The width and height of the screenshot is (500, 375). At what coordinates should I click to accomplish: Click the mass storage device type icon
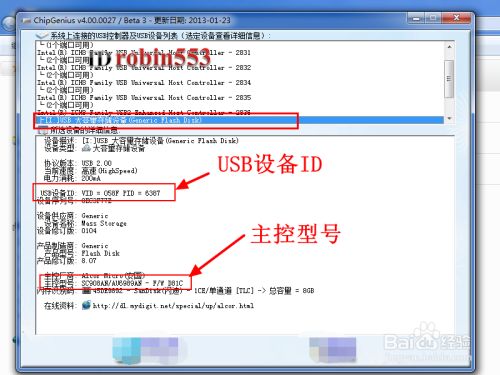86,148
